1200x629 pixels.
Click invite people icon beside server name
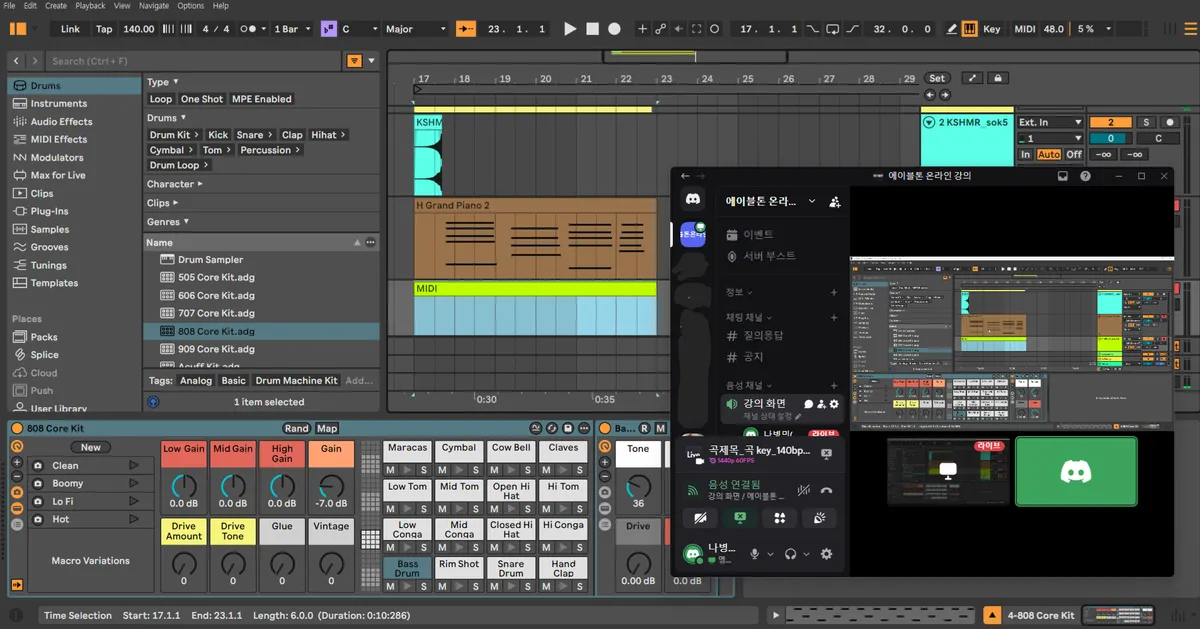pyautogui.click(x=835, y=201)
